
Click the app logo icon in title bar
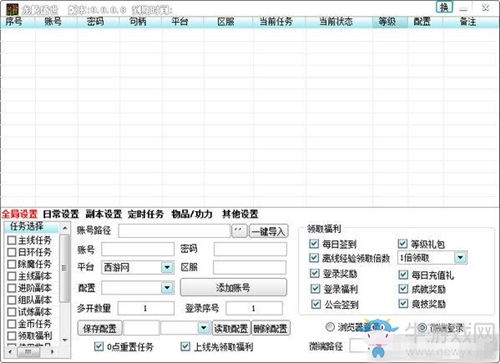pyautogui.click(x=12, y=9)
